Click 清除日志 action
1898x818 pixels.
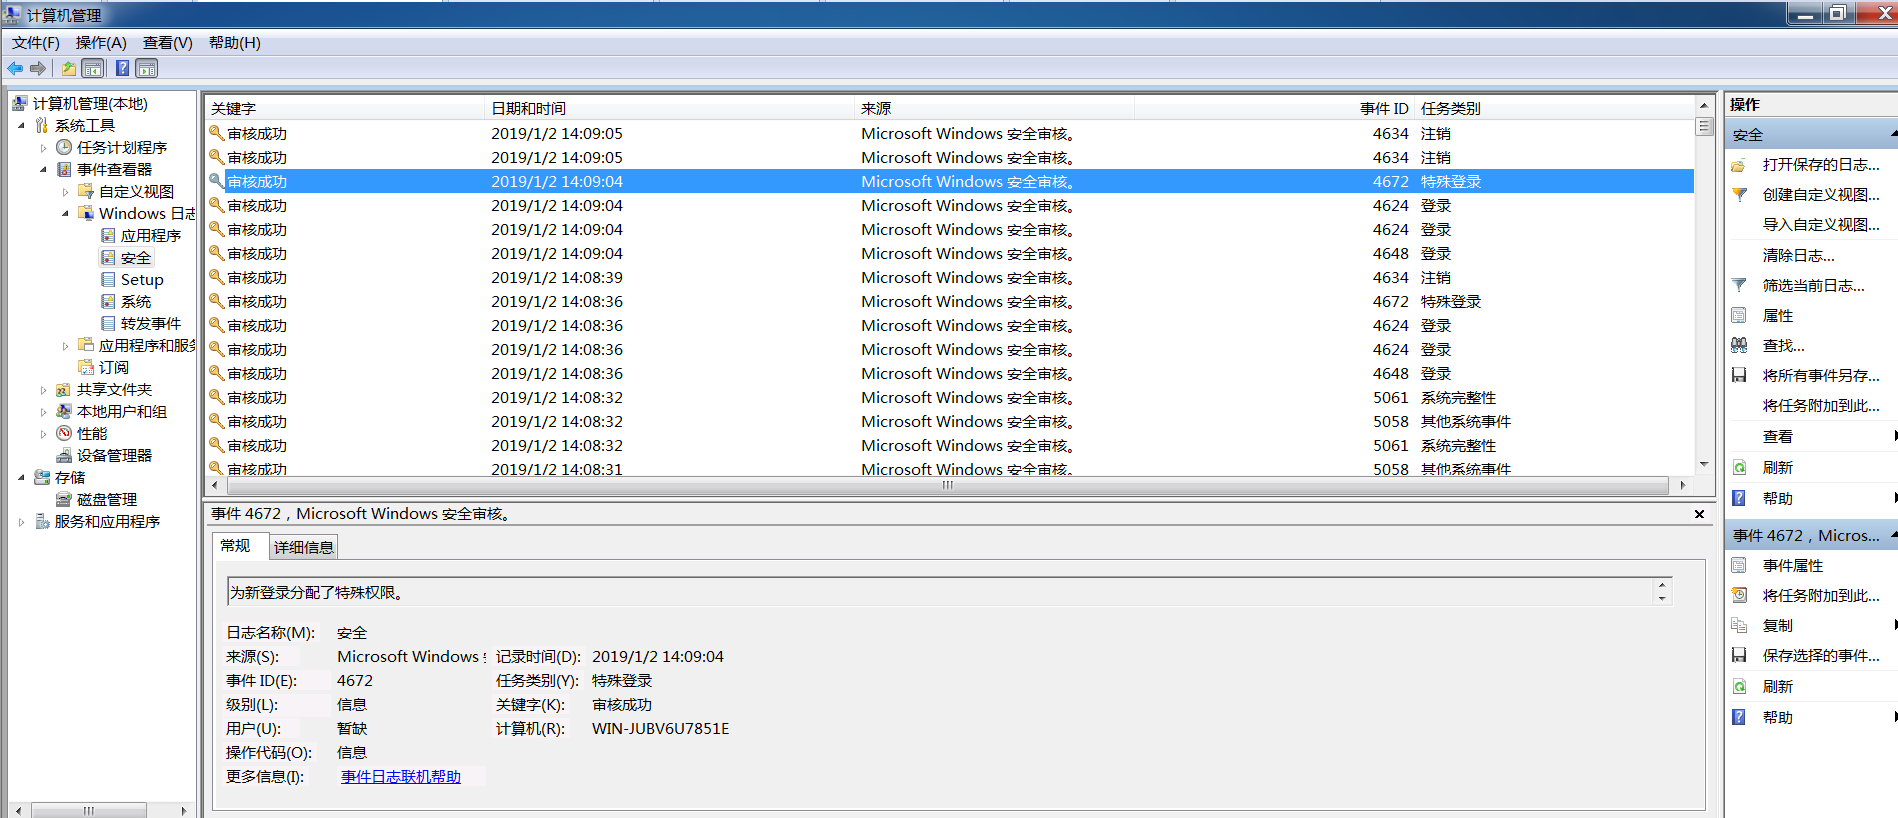pos(1798,255)
